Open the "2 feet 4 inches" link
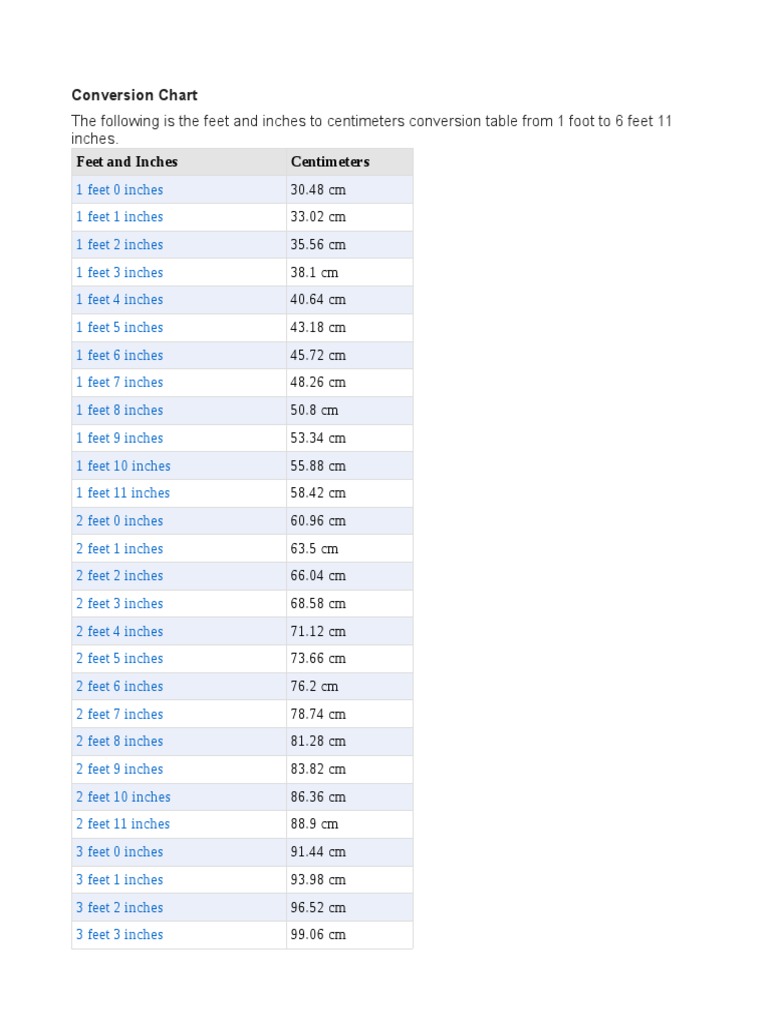The width and height of the screenshot is (768, 1024). [119, 631]
